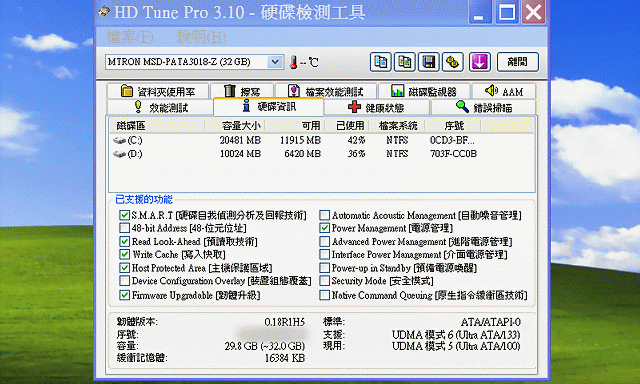Toggle the Write Cache checkbox
The image size is (640, 384).
(124, 254)
